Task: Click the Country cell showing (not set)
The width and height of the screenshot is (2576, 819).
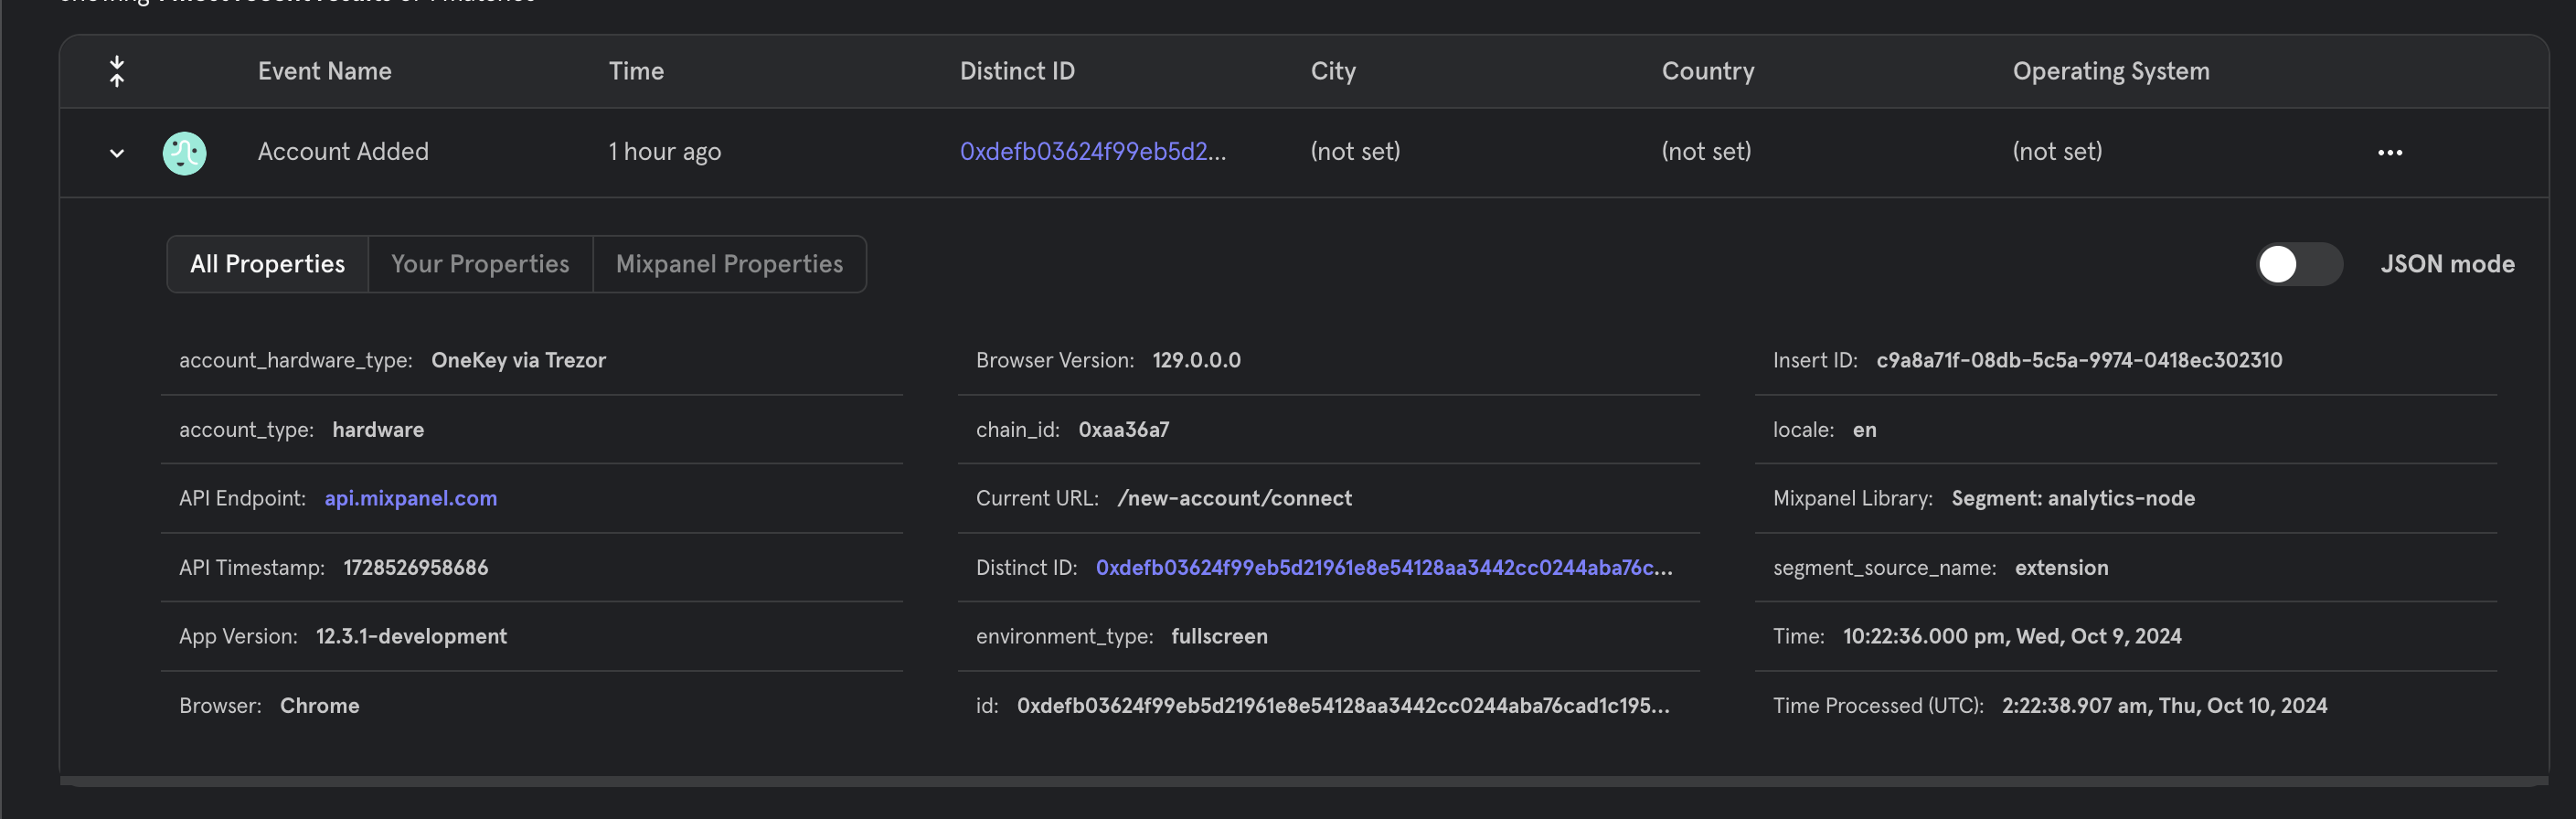Action: pos(1706,151)
